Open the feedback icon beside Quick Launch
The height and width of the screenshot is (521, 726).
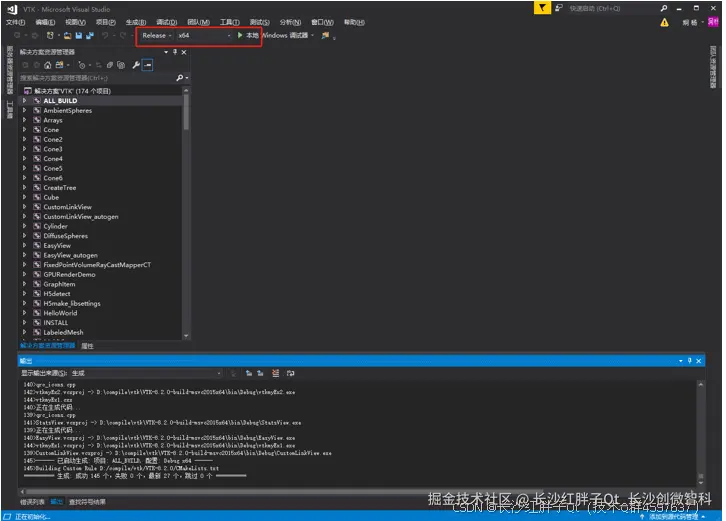coord(559,8)
